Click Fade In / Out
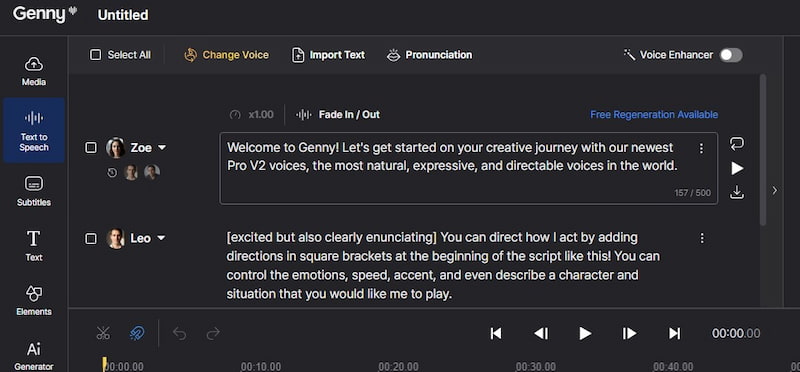 coord(338,114)
